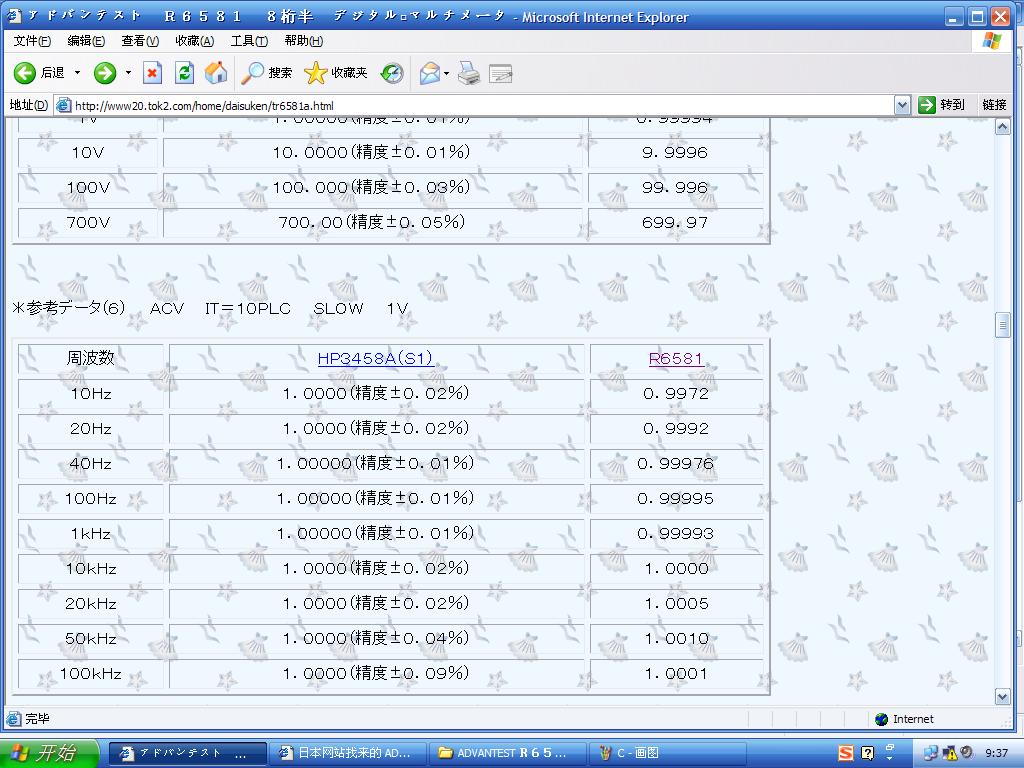Viewport: 1024px width, 768px height.
Task: Open ADVANTEST R65 folder taskbar window
Action: [x=507, y=753]
